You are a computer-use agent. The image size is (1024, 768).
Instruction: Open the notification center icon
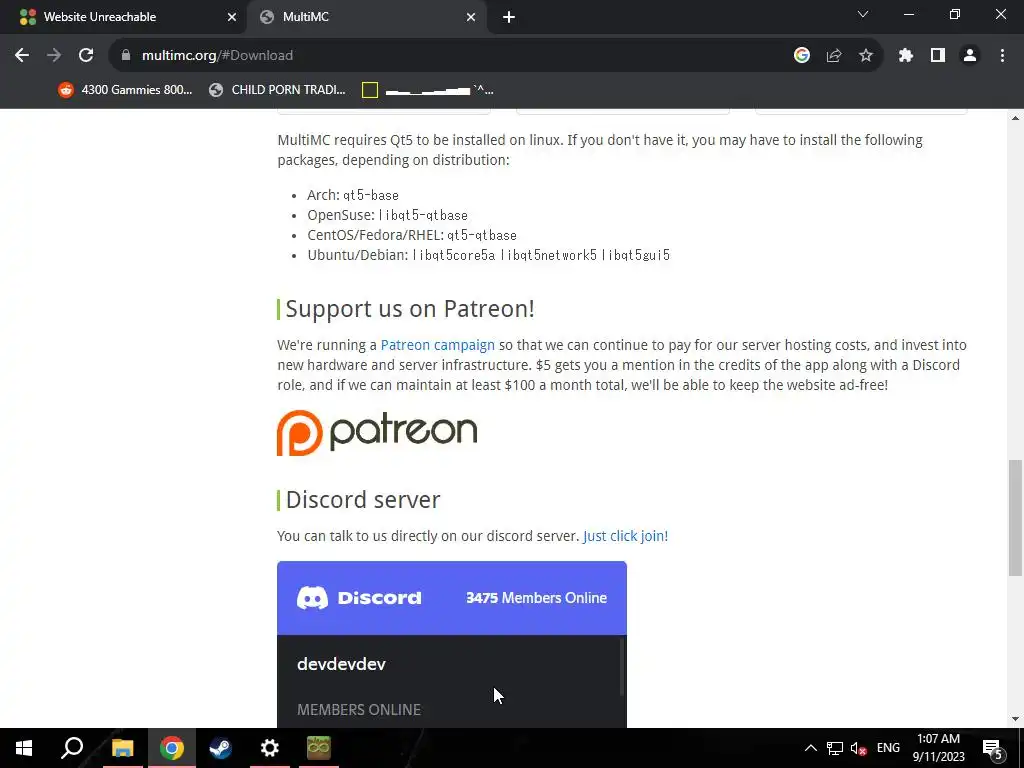(x=993, y=748)
